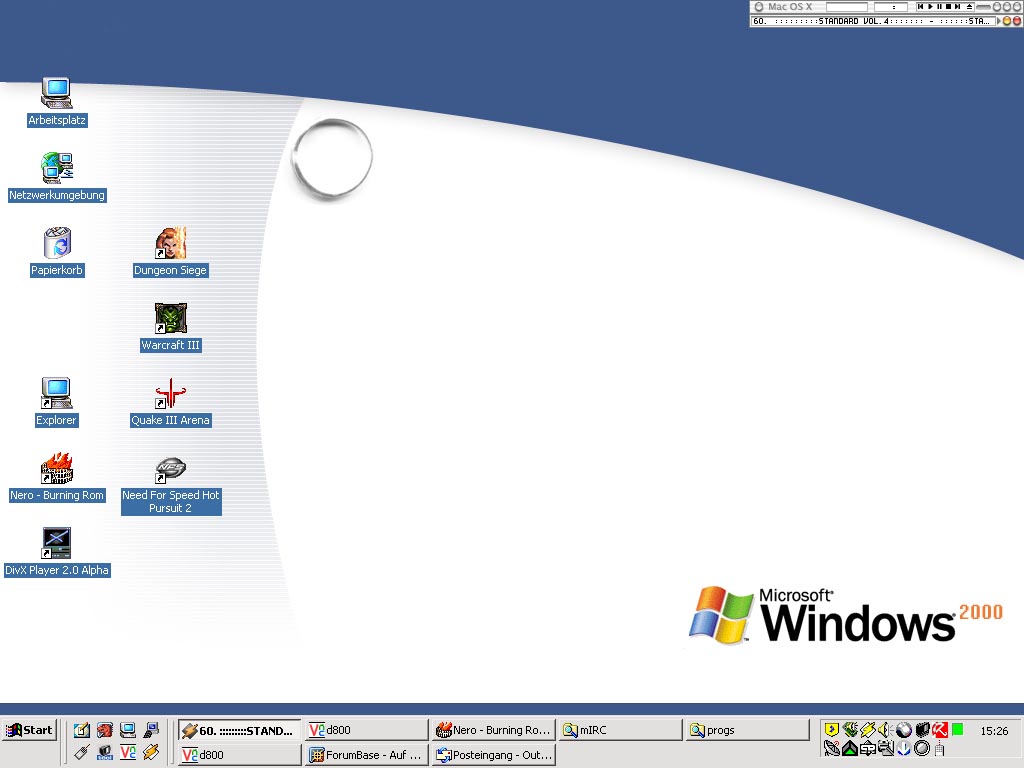Click the Start button
The image size is (1024, 768).
(29, 730)
